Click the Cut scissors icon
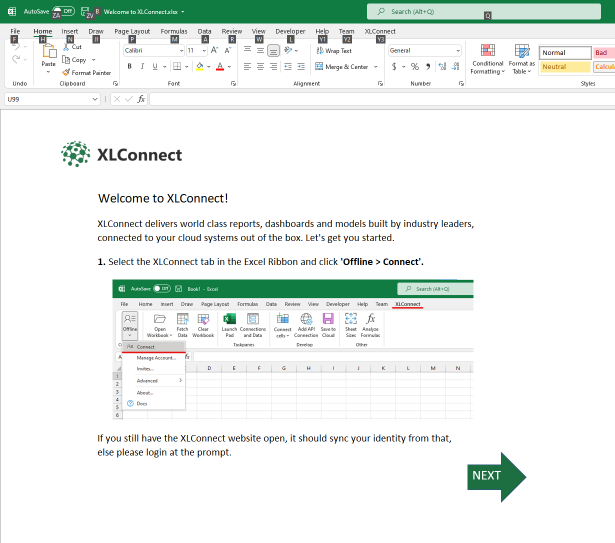The image size is (615, 543). point(66,47)
